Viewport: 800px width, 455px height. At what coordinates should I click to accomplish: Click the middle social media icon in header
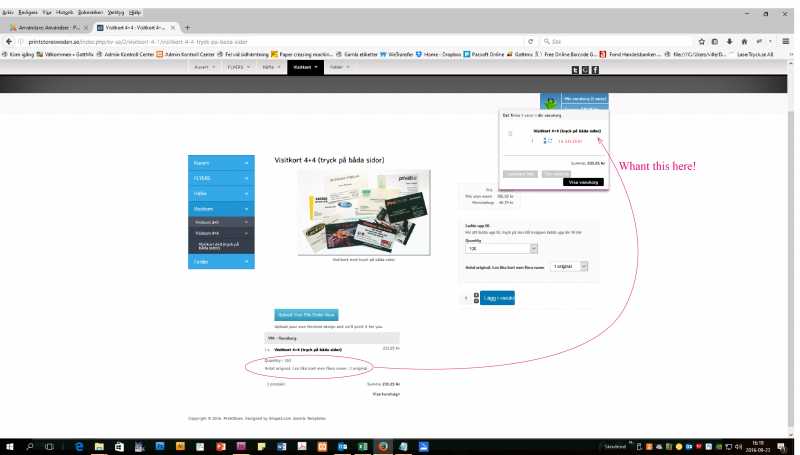point(585,70)
